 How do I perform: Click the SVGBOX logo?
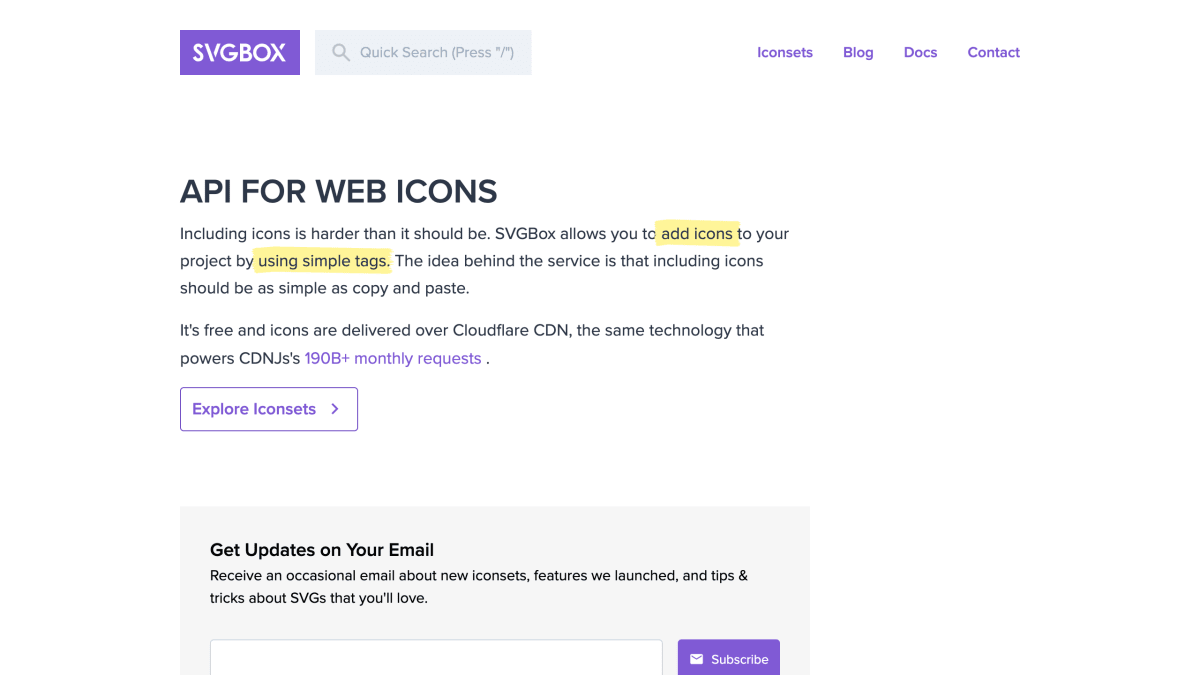pyautogui.click(x=240, y=52)
